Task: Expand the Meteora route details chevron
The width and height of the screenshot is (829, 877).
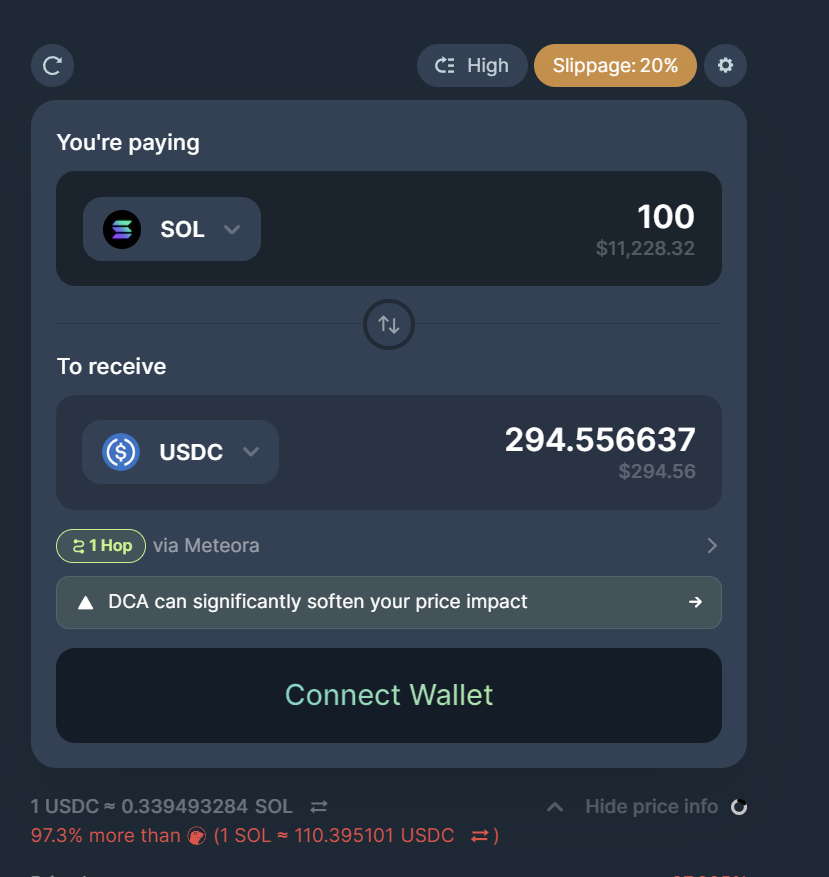Action: [712, 545]
